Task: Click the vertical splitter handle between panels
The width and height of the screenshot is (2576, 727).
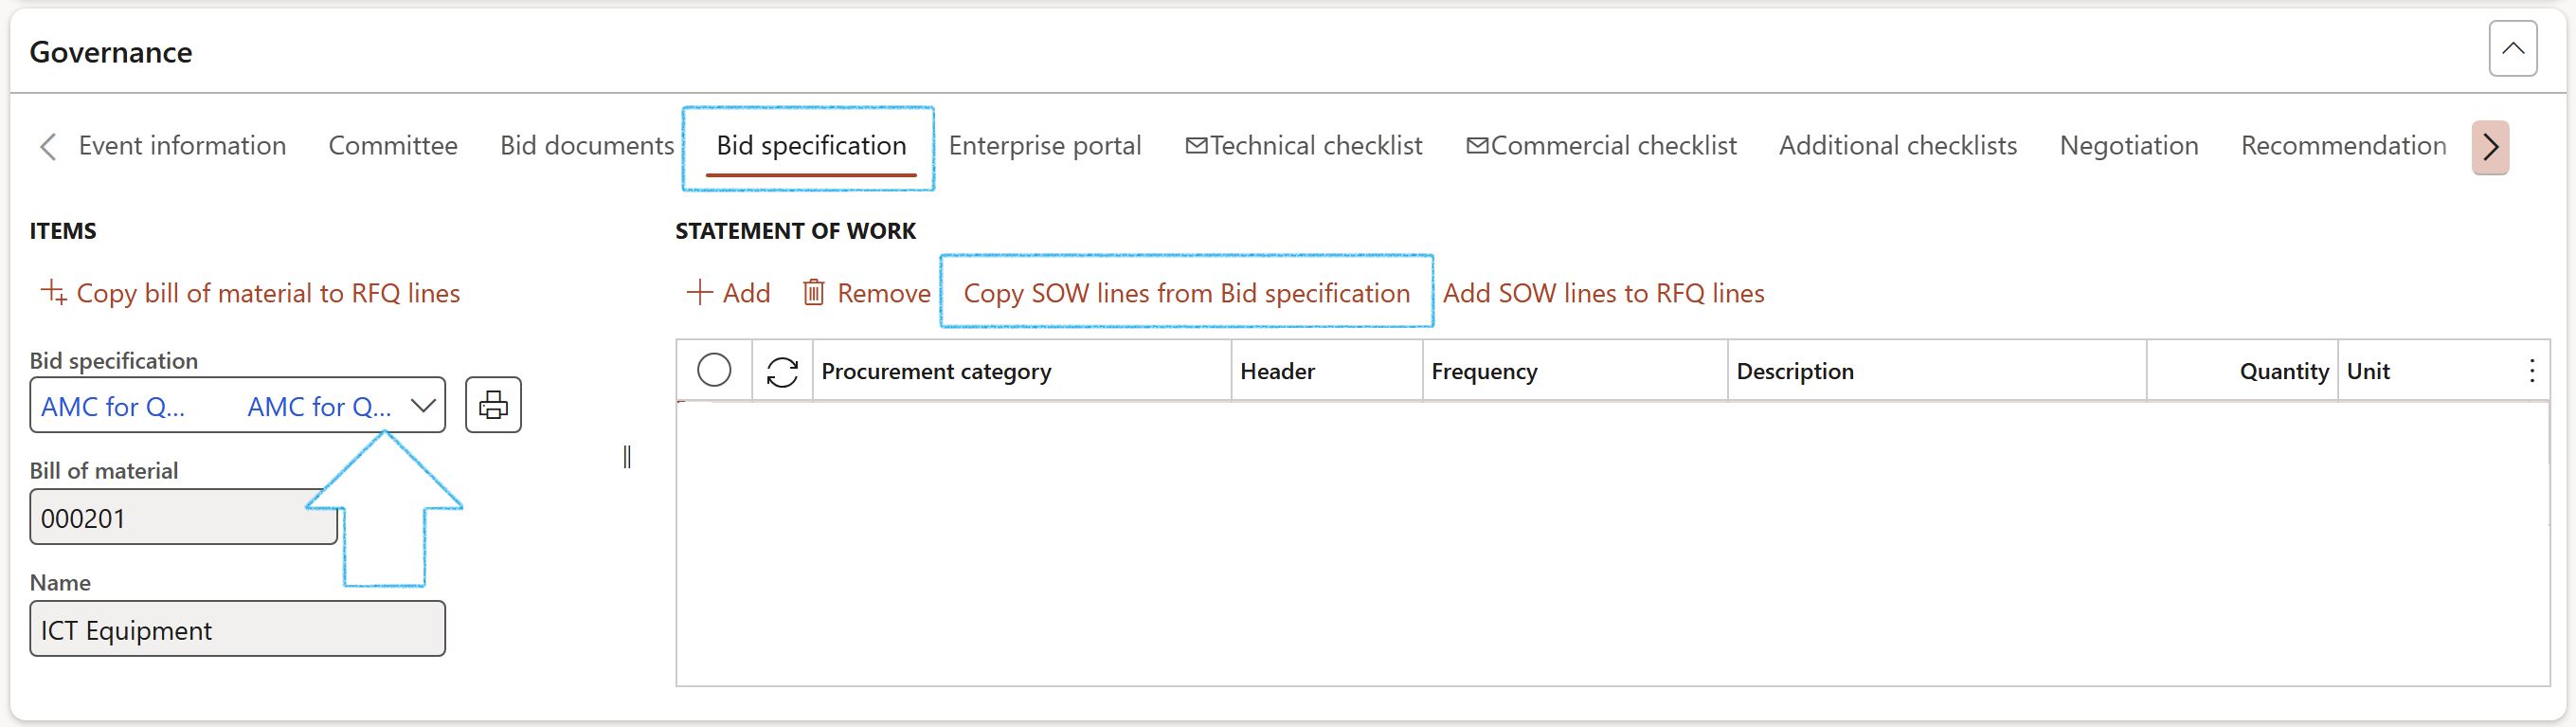Action: click(x=627, y=457)
